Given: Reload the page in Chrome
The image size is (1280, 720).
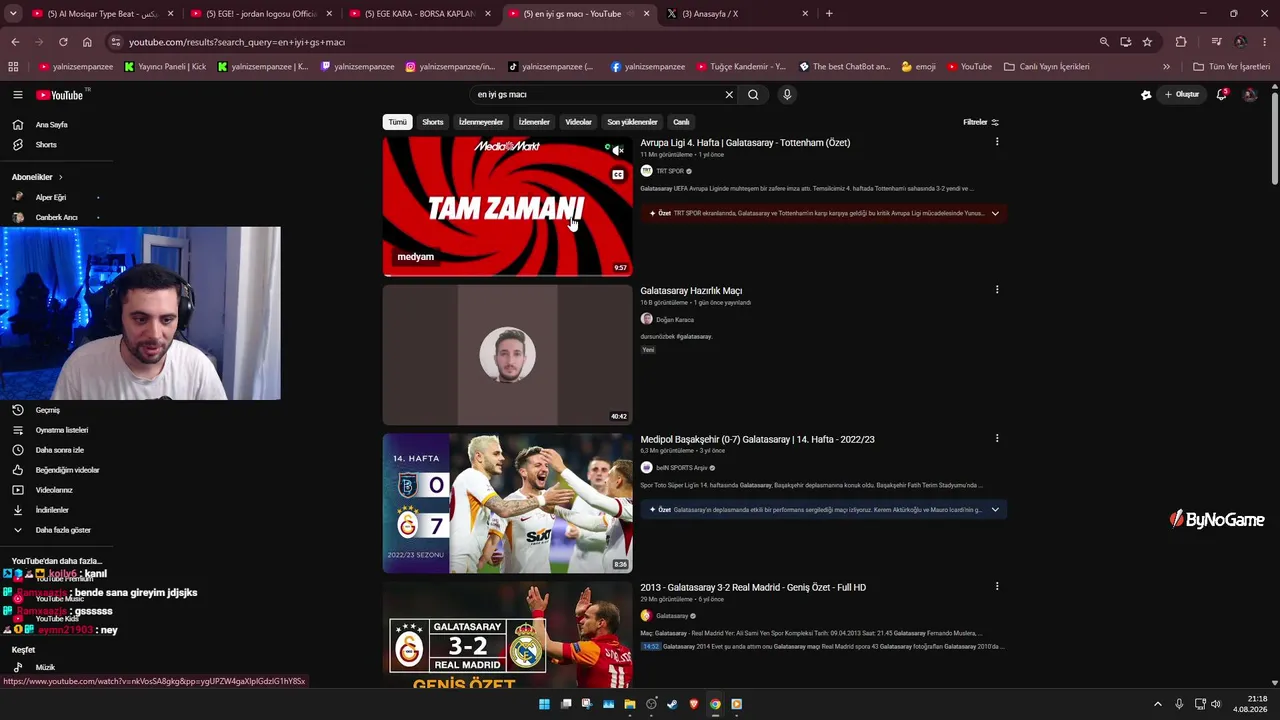Looking at the screenshot, I should tap(63, 42).
